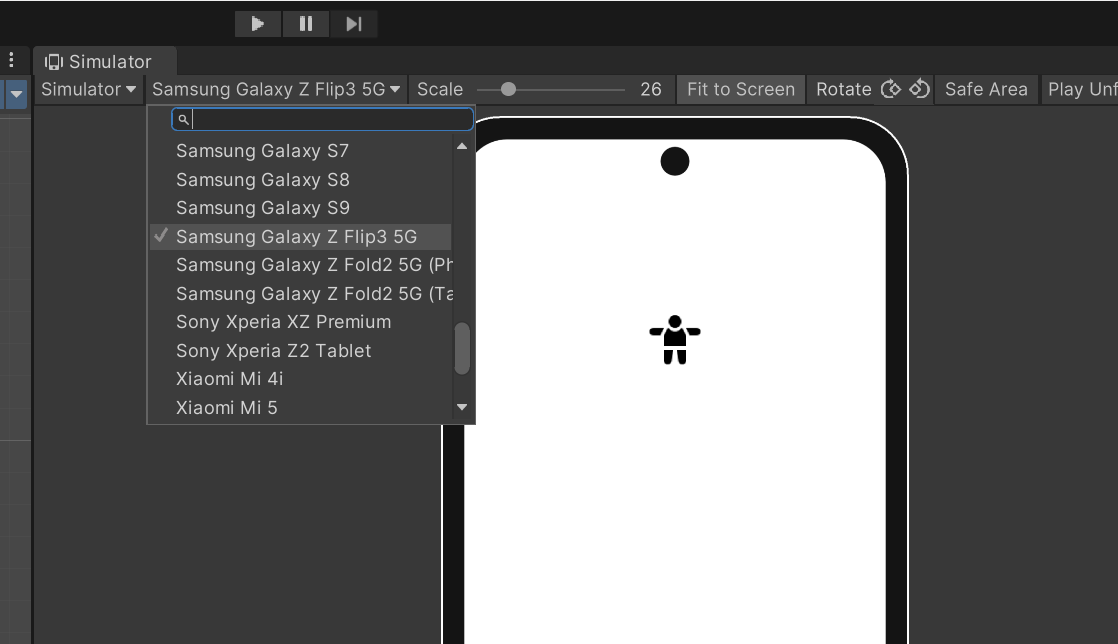This screenshot has width=1118, height=644.
Task: Click the blue dropdown arrow in the left panel
Action: point(16,93)
